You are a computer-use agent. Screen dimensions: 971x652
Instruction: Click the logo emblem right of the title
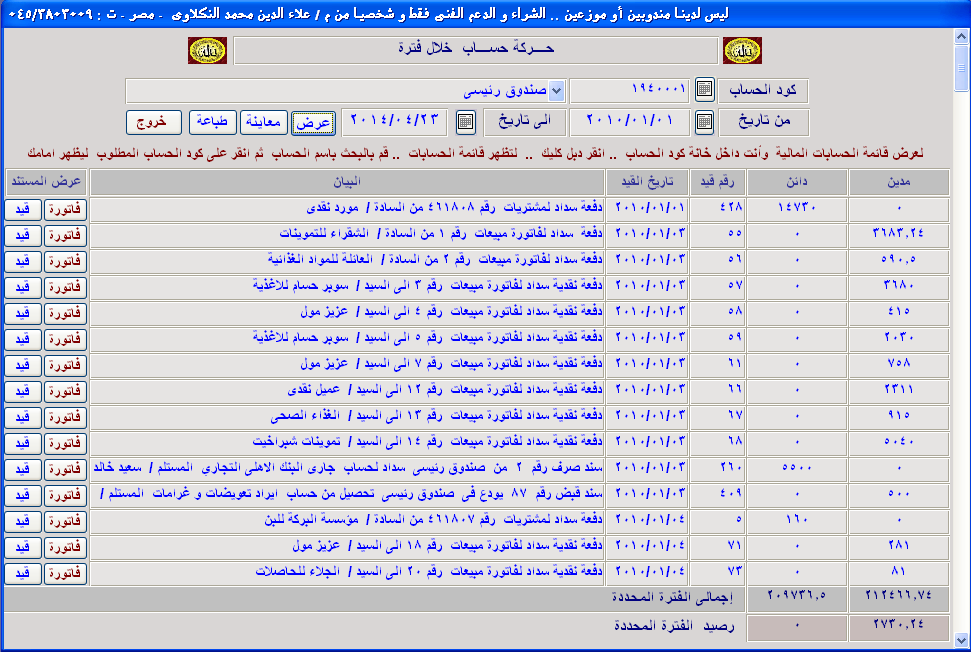[741, 50]
